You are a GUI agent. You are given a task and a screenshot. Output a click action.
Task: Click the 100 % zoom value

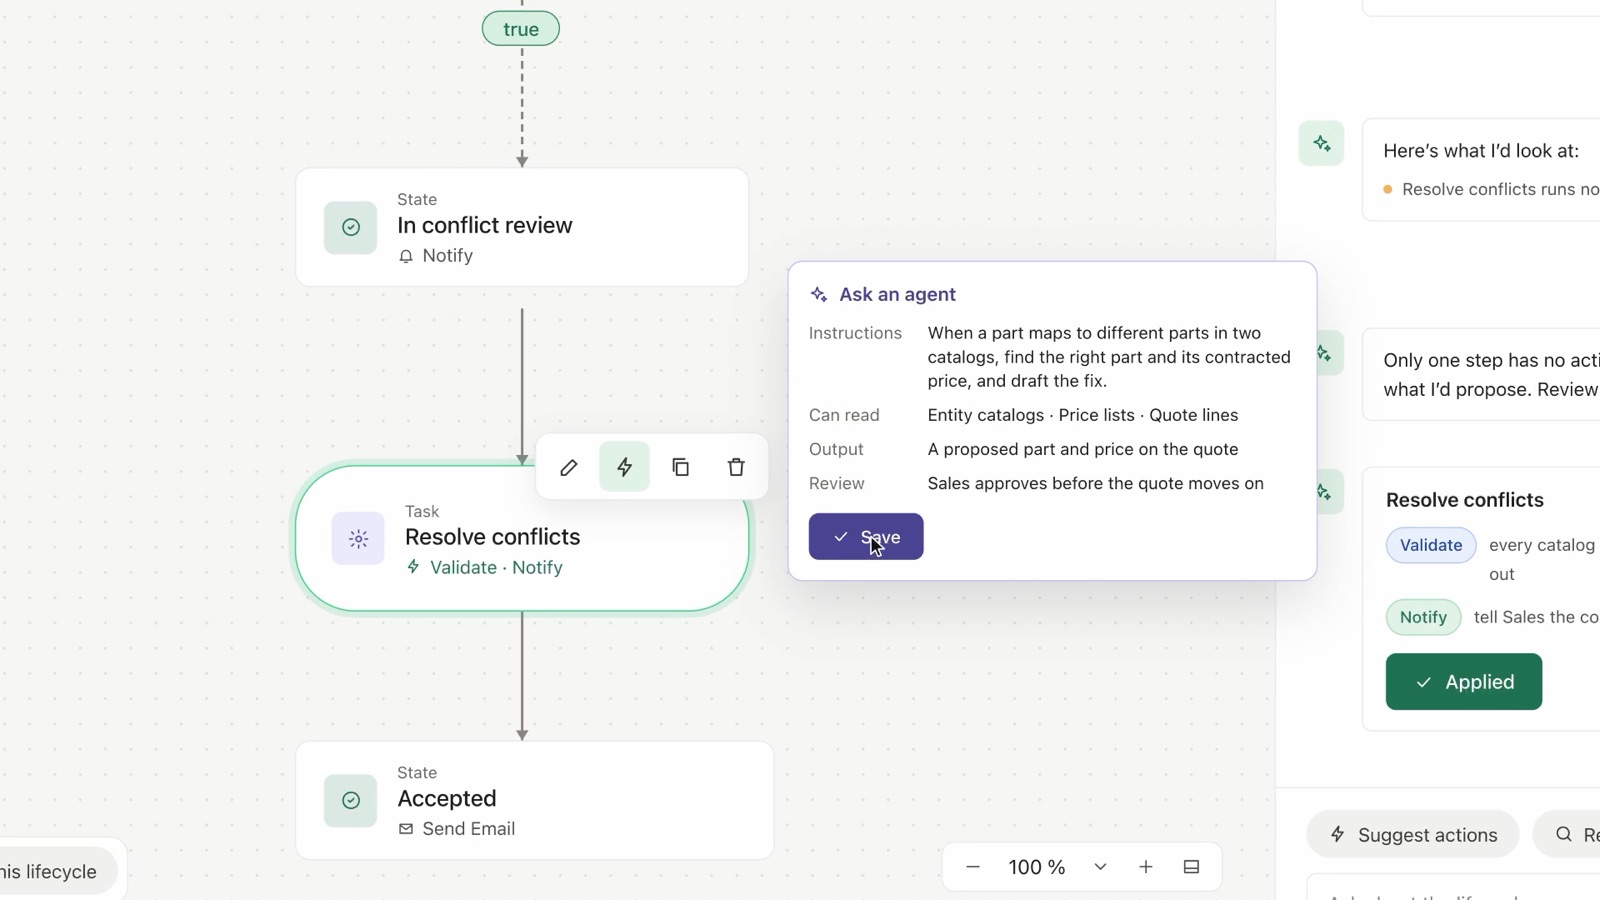(1037, 867)
